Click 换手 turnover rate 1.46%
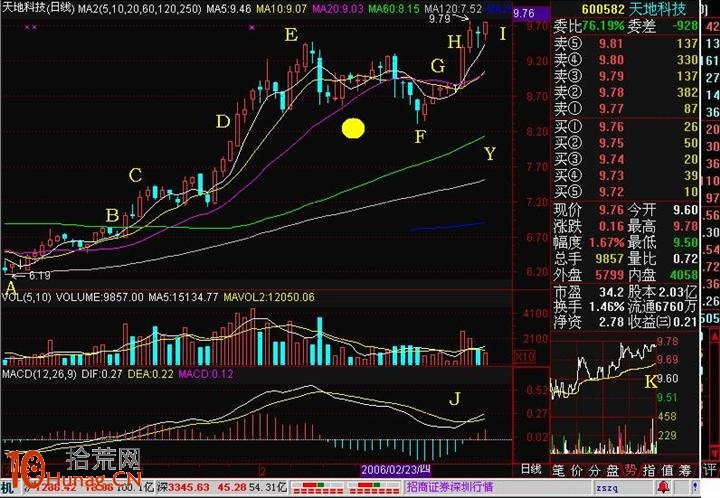Screen dimensions: 720x498 [606, 307]
